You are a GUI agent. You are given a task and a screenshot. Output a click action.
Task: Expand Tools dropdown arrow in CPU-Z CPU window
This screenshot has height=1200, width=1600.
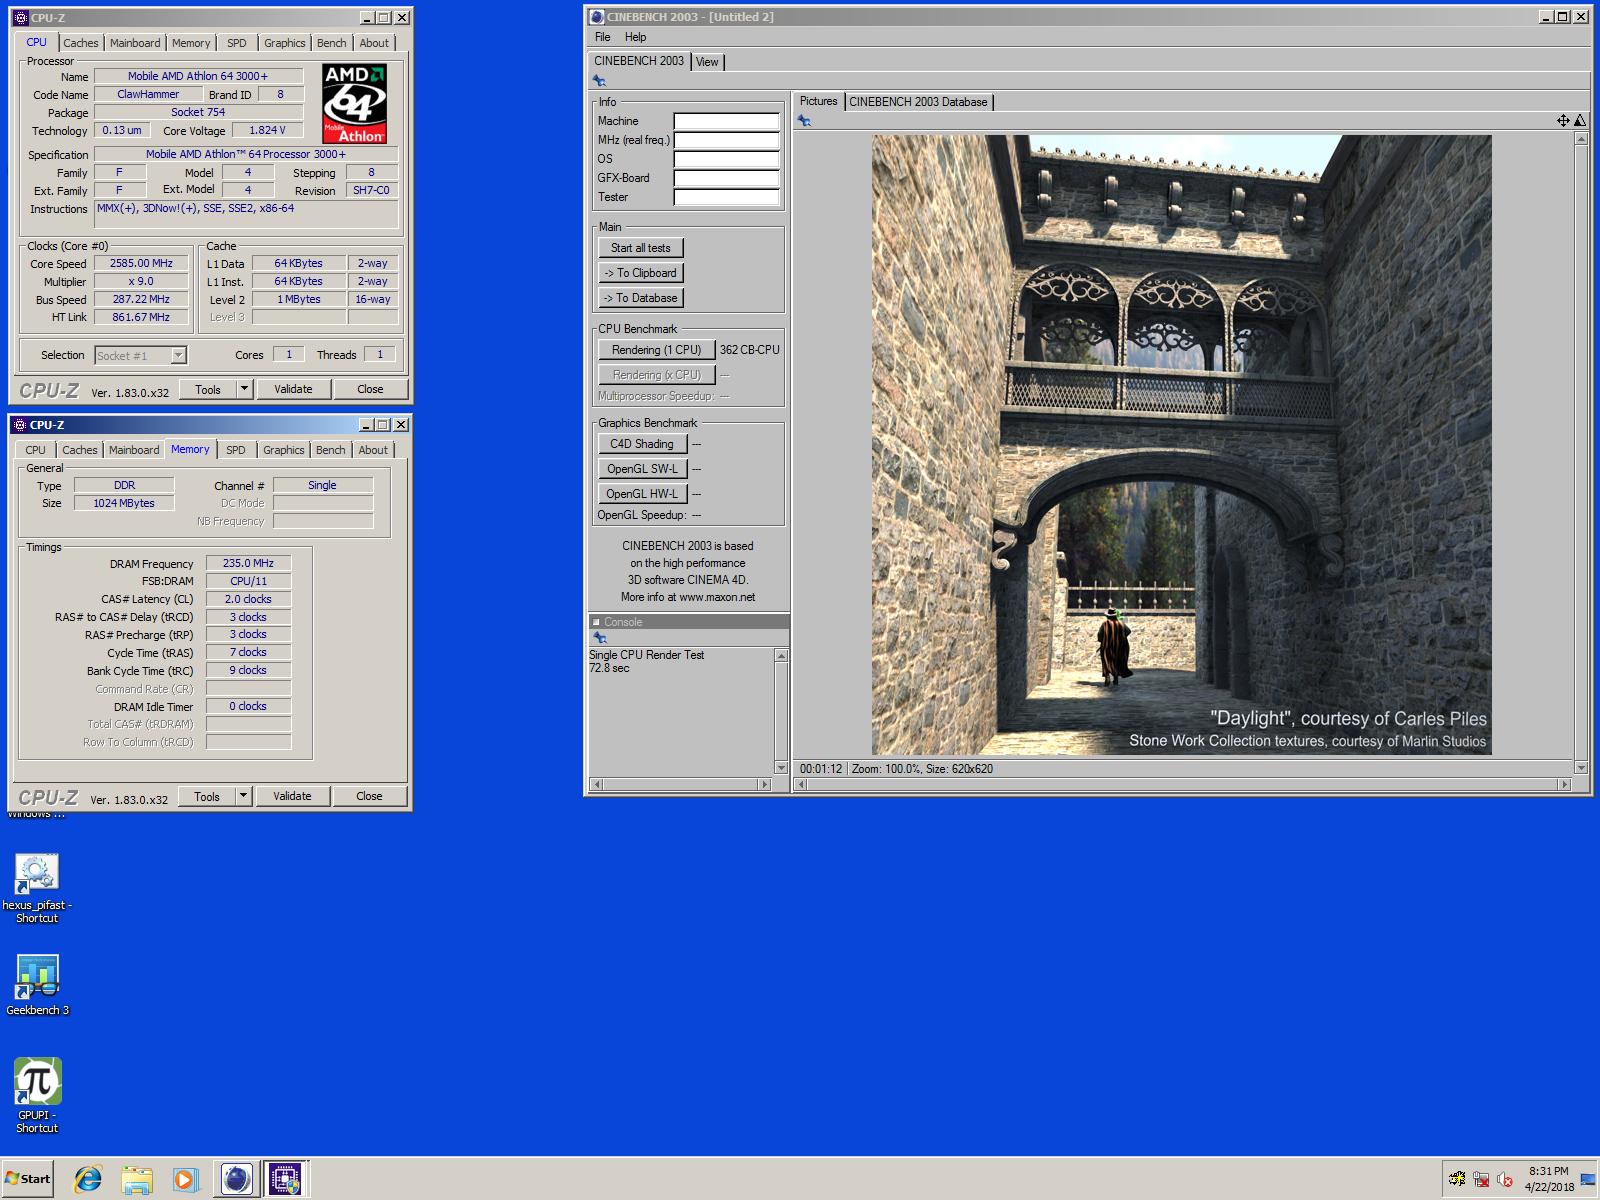[244, 389]
